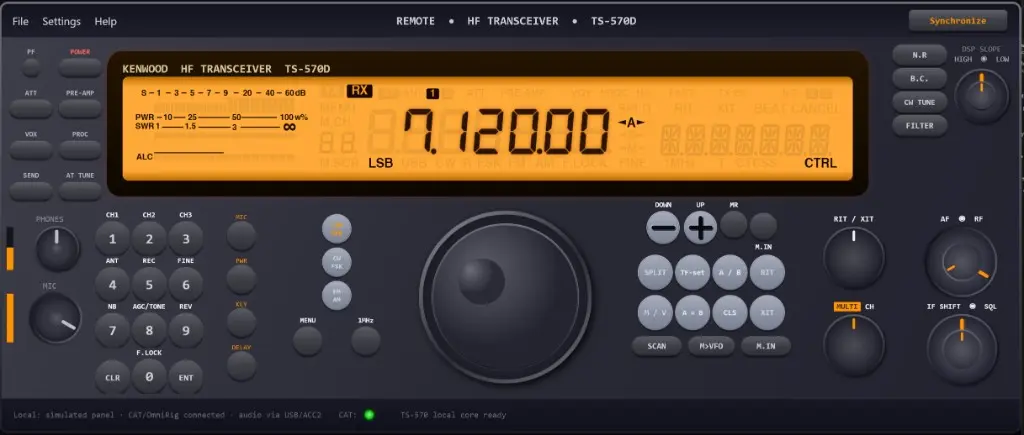Click the button under orange MIC label

tap(242, 236)
